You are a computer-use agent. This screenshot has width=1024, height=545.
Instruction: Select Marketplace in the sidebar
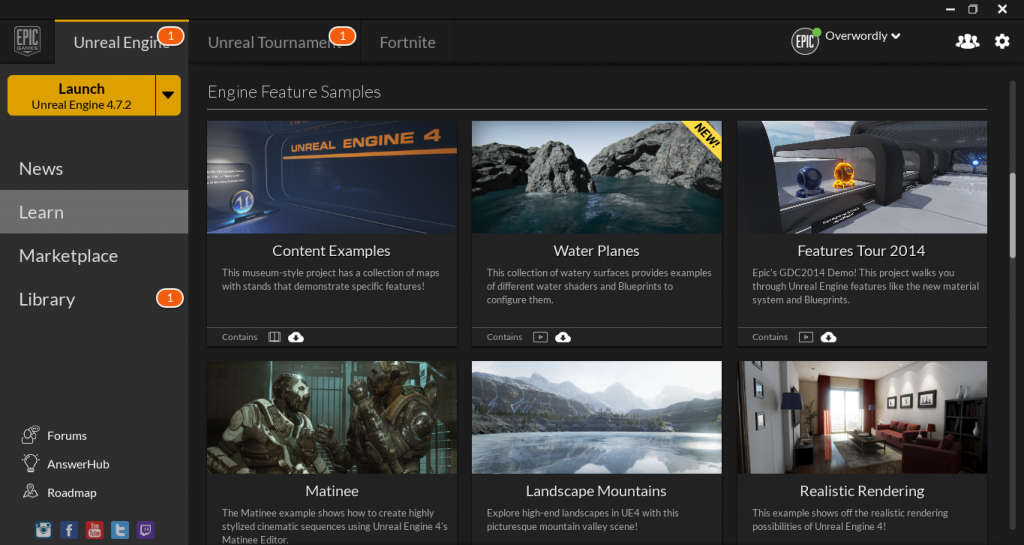pyautogui.click(x=68, y=256)
